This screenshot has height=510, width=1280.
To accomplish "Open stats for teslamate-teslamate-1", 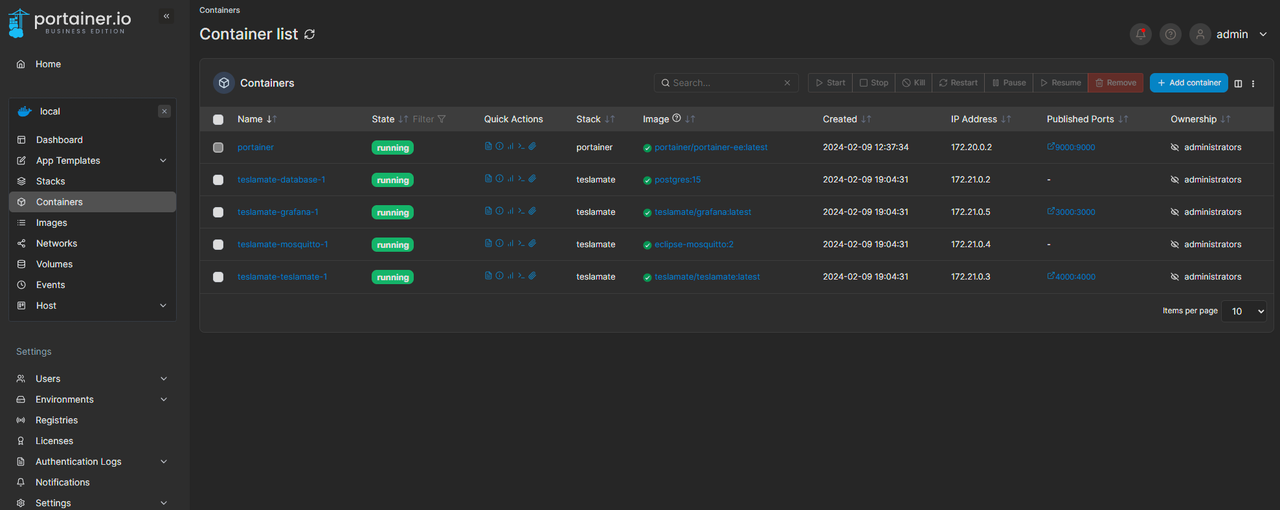I will pyautogui.click(x=510, y=276).
